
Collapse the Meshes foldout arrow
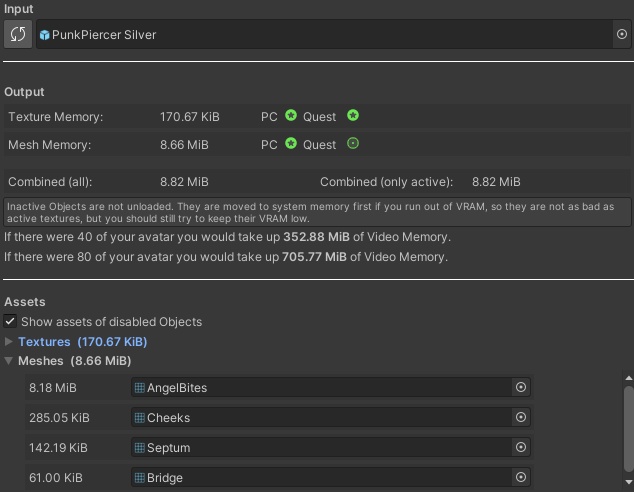[9, 361]
